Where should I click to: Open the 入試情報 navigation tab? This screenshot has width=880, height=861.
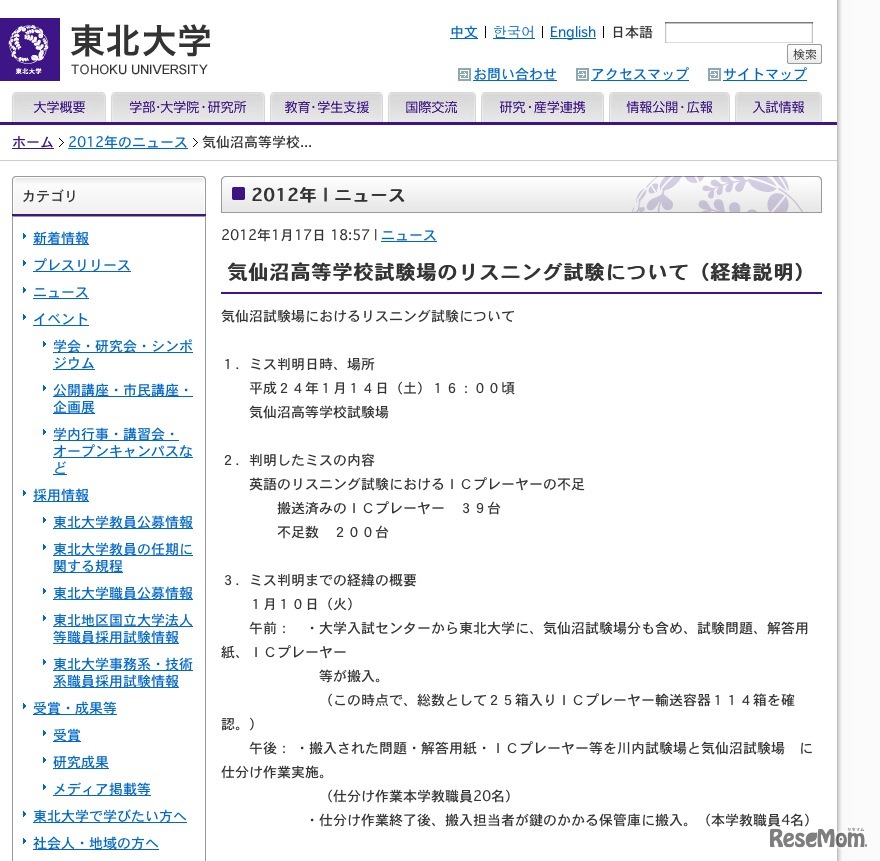click(778, 107)
